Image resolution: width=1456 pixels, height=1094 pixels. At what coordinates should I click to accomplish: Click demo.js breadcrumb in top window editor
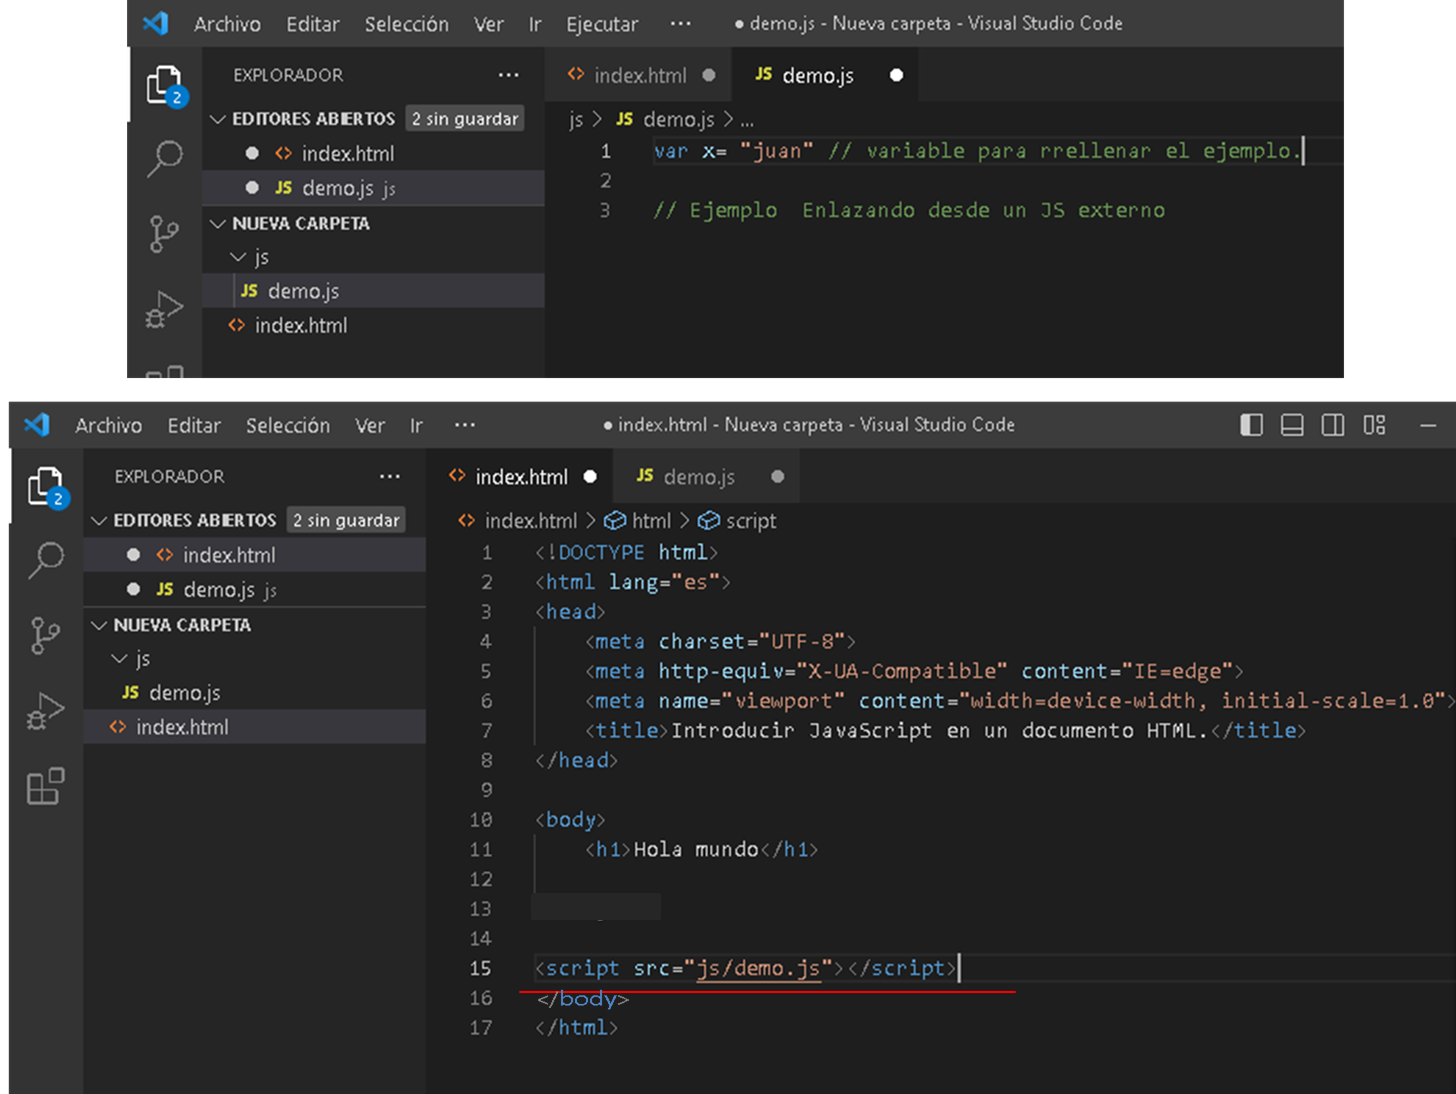[x=666, y=120]
